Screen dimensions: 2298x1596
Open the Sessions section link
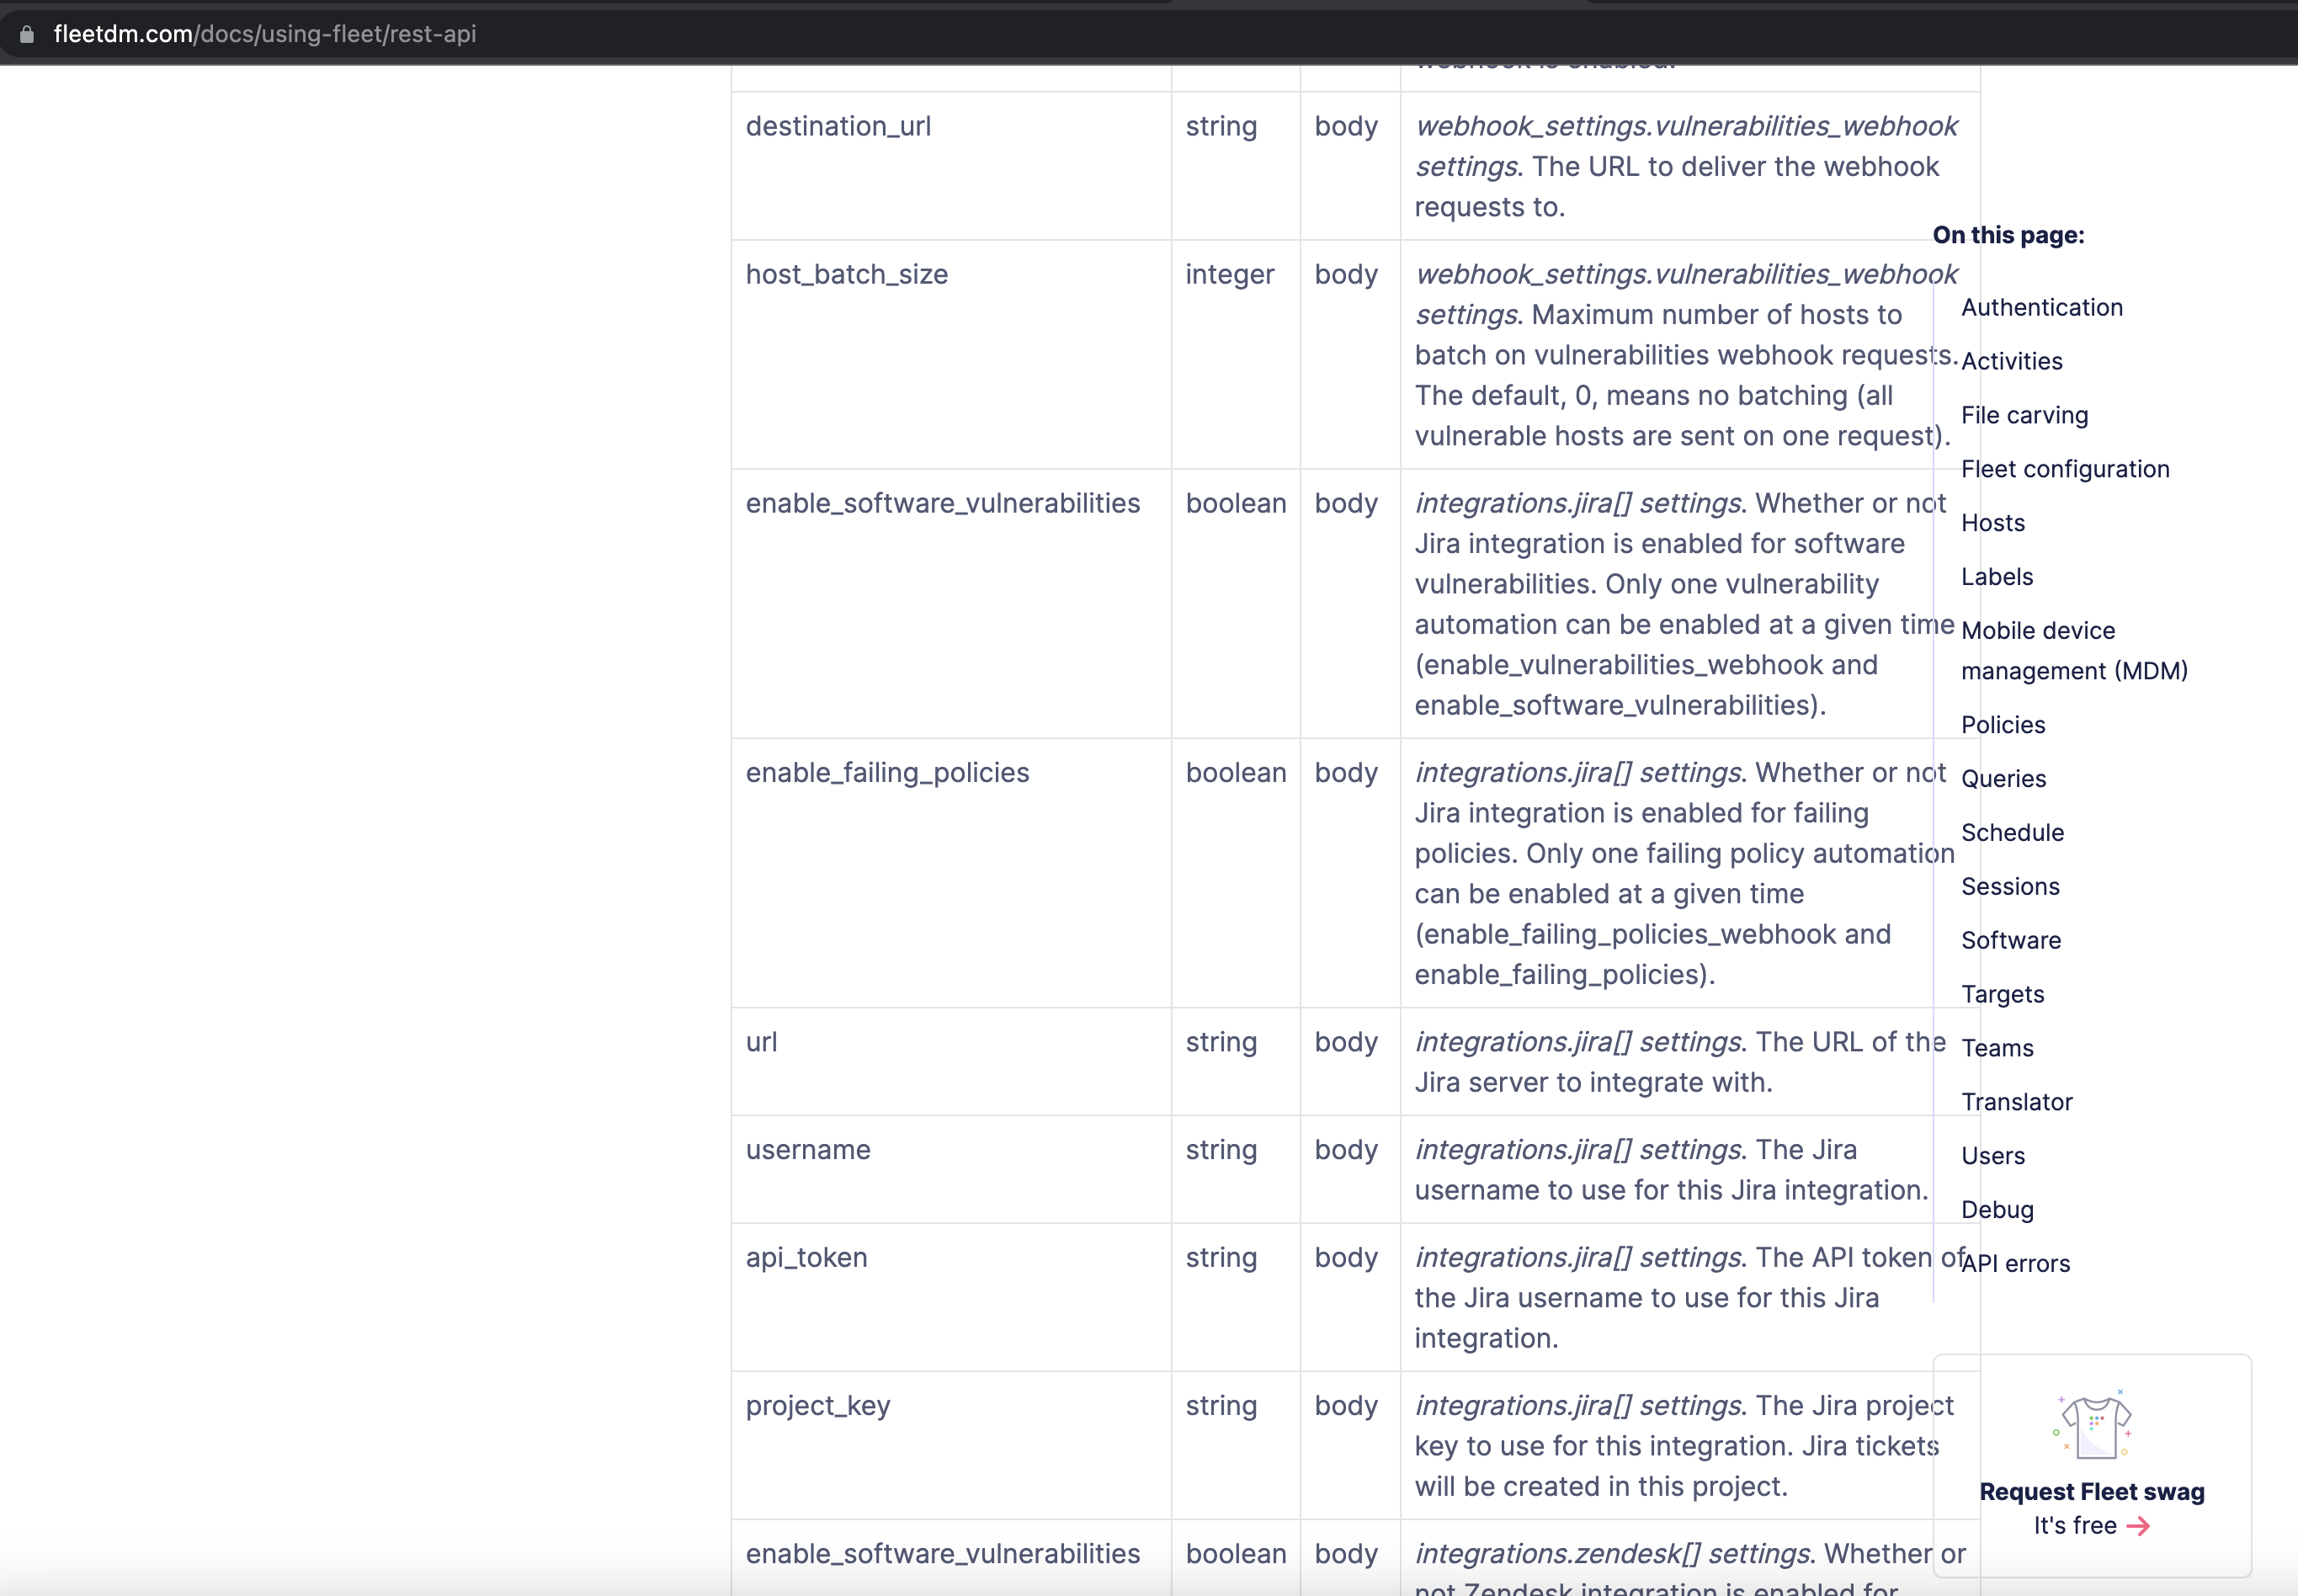2010,886
